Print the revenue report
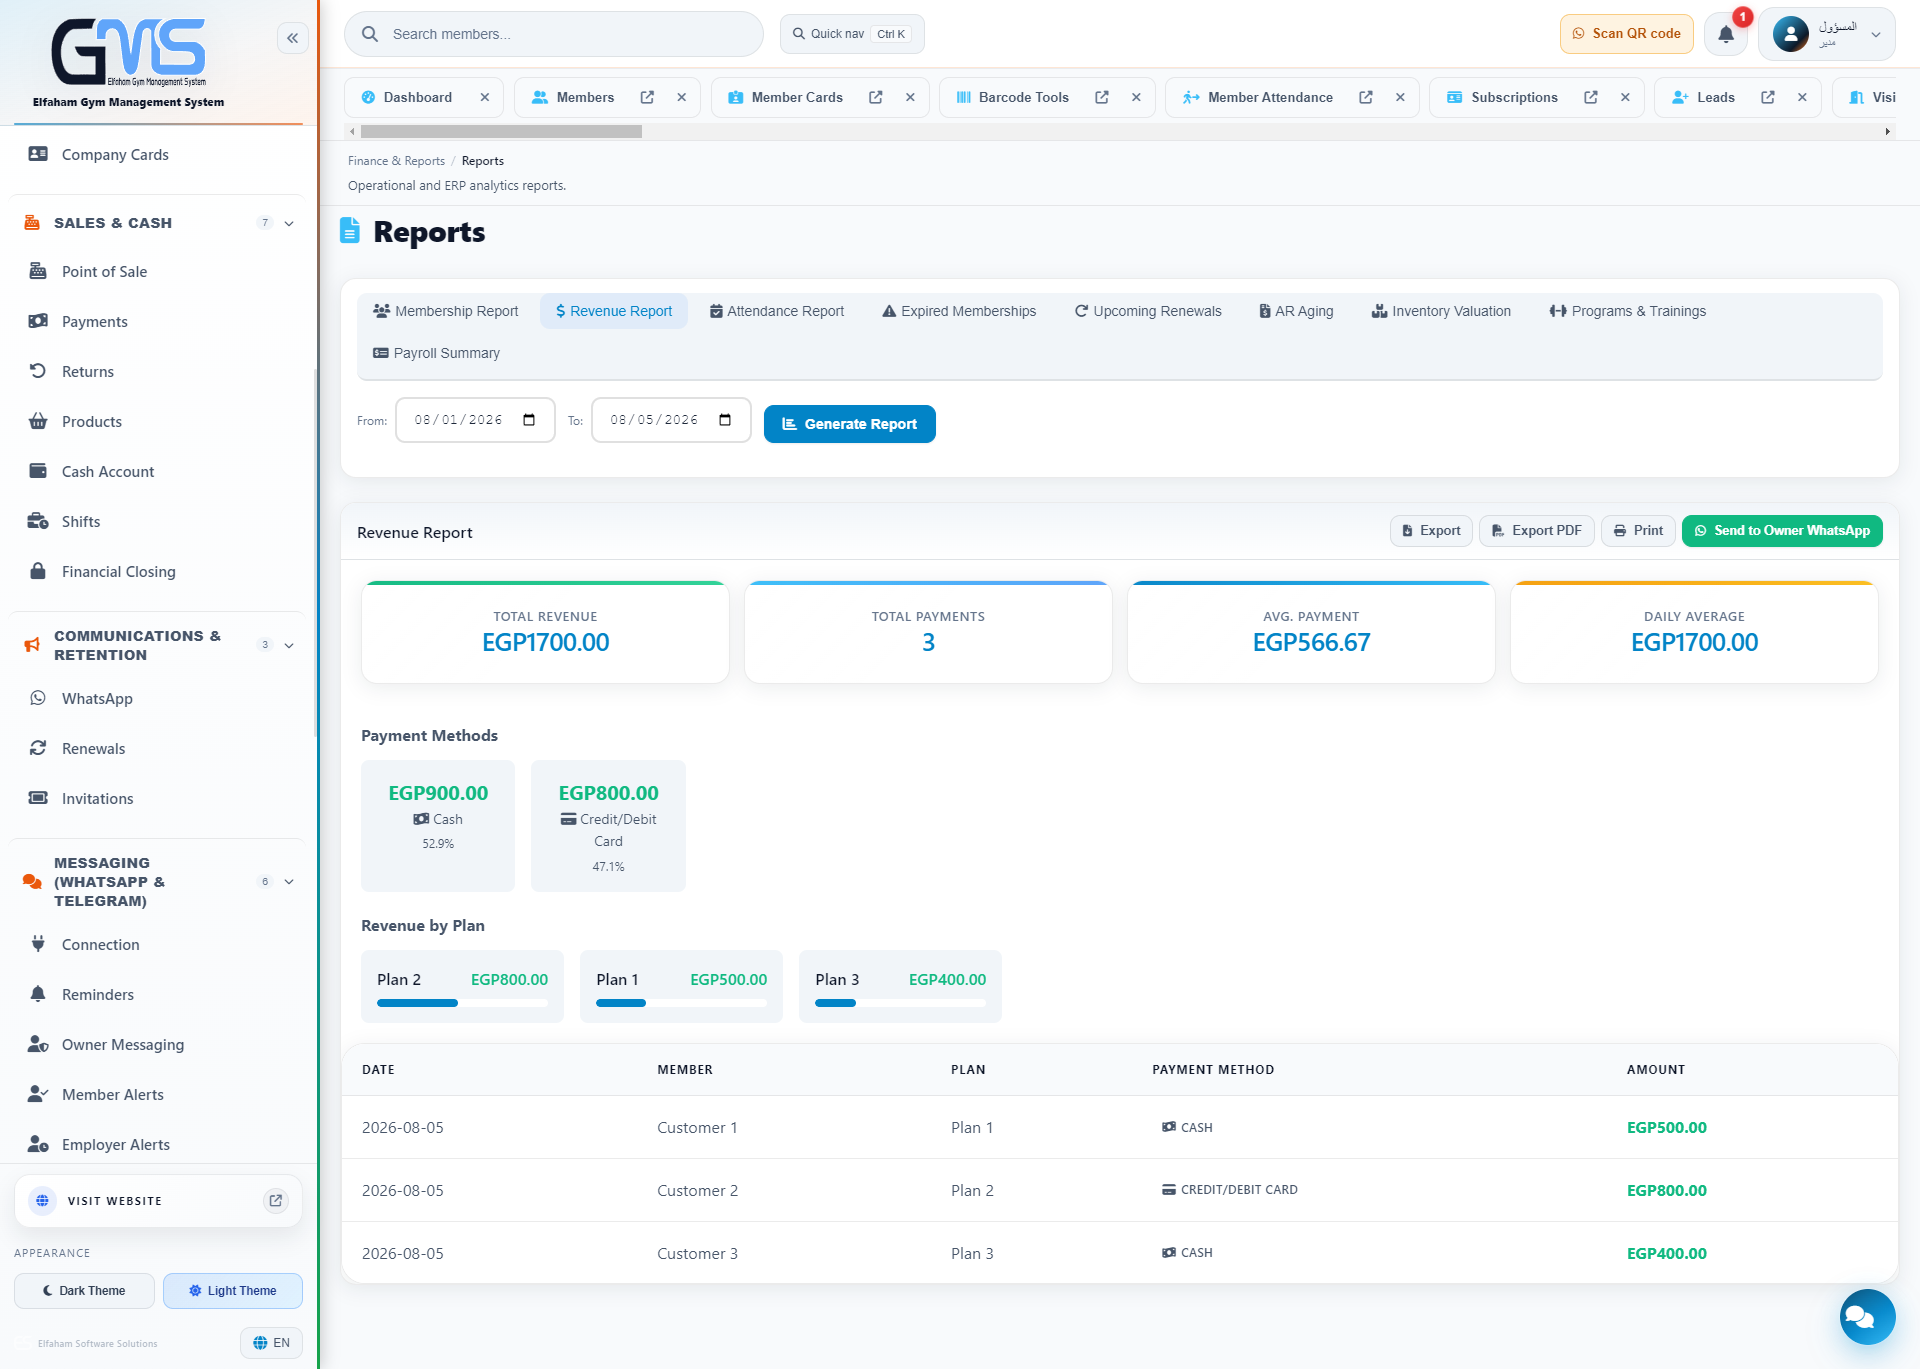The image size is (1920, 1369). tap(1638, 531)
